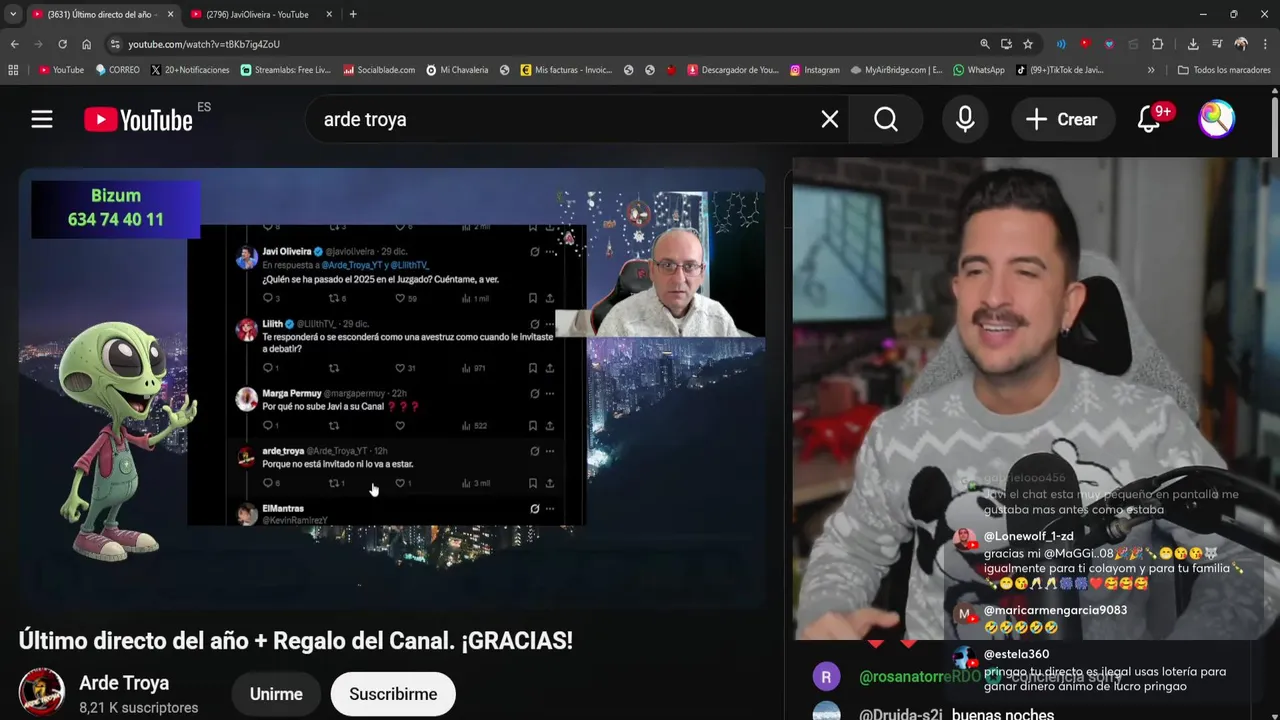
Task: Open the CORREO bookmark
Action: pyautogui.click(x=118, y=70)
